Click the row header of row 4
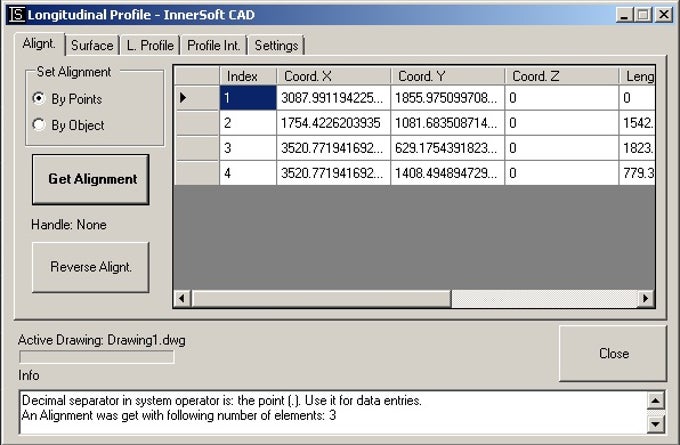 coord(196,173)
